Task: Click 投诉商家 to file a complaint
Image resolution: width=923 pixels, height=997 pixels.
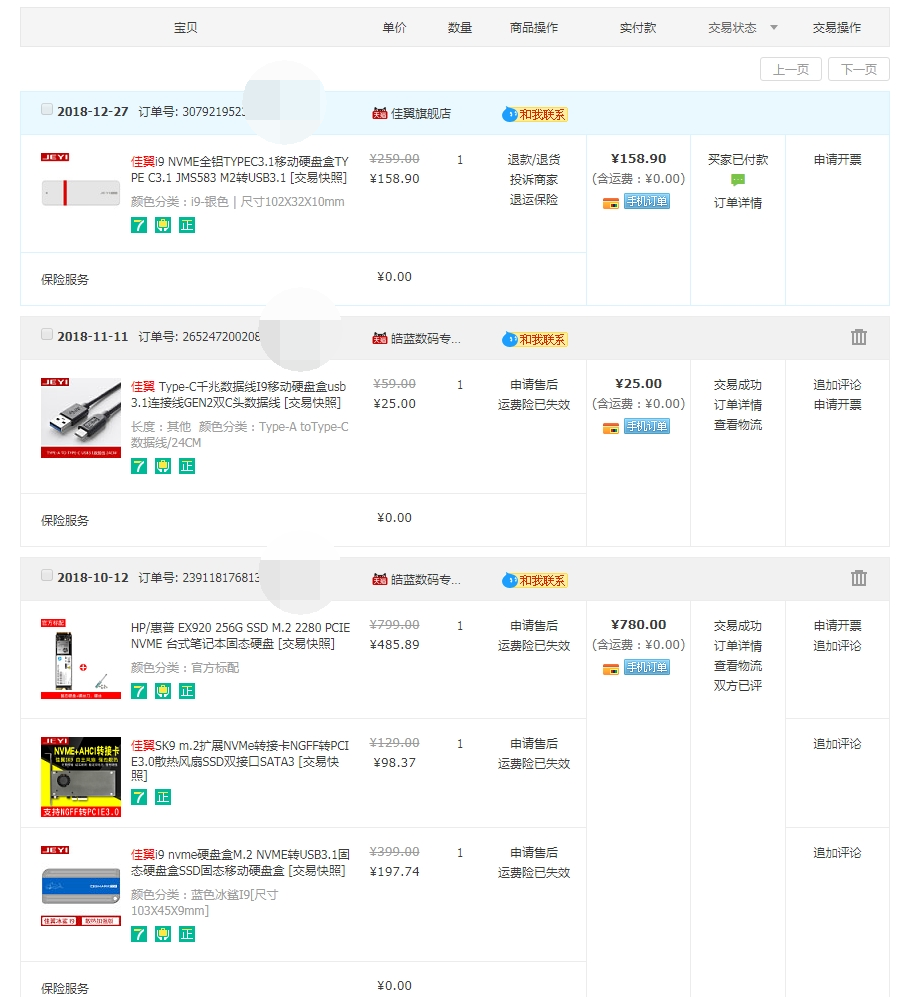Action: 534,180
